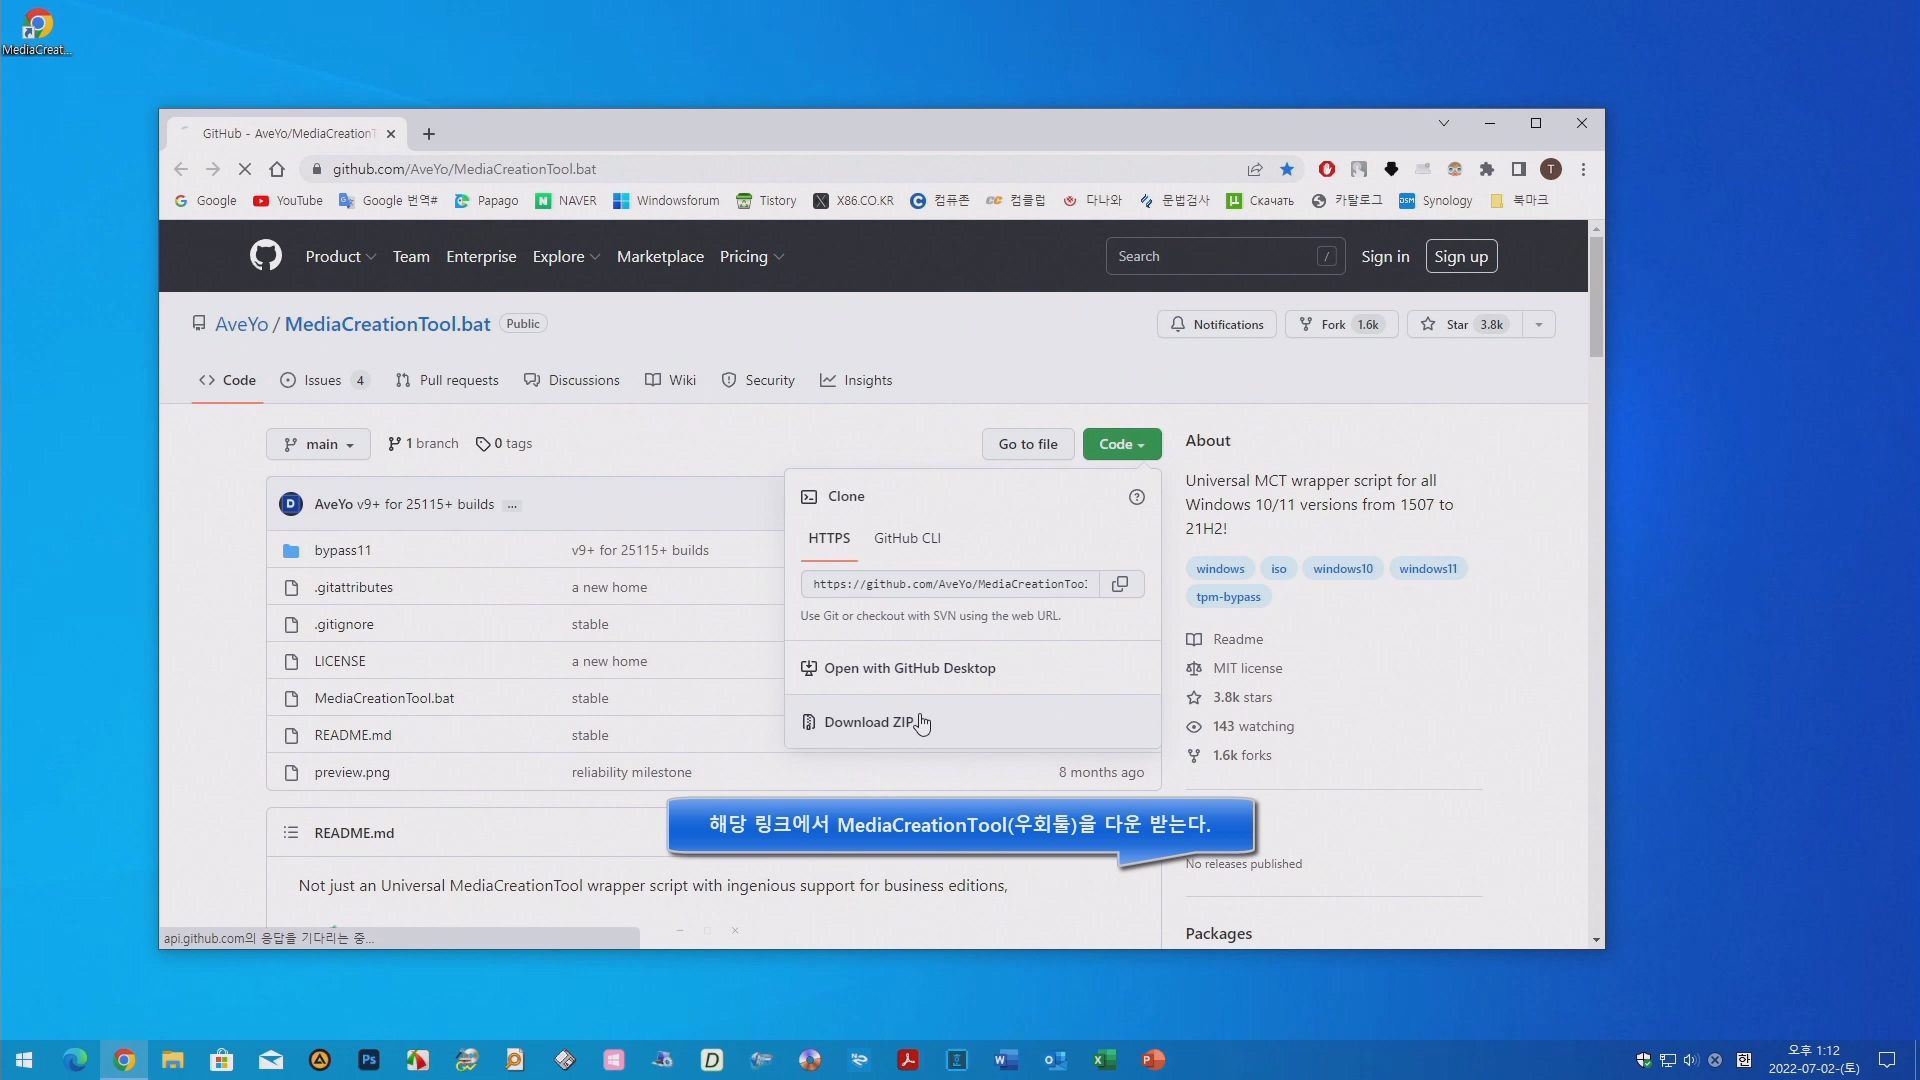Go to Chrome home page icon
The image size is (1920, 1080).
click(x=277, y=169)
